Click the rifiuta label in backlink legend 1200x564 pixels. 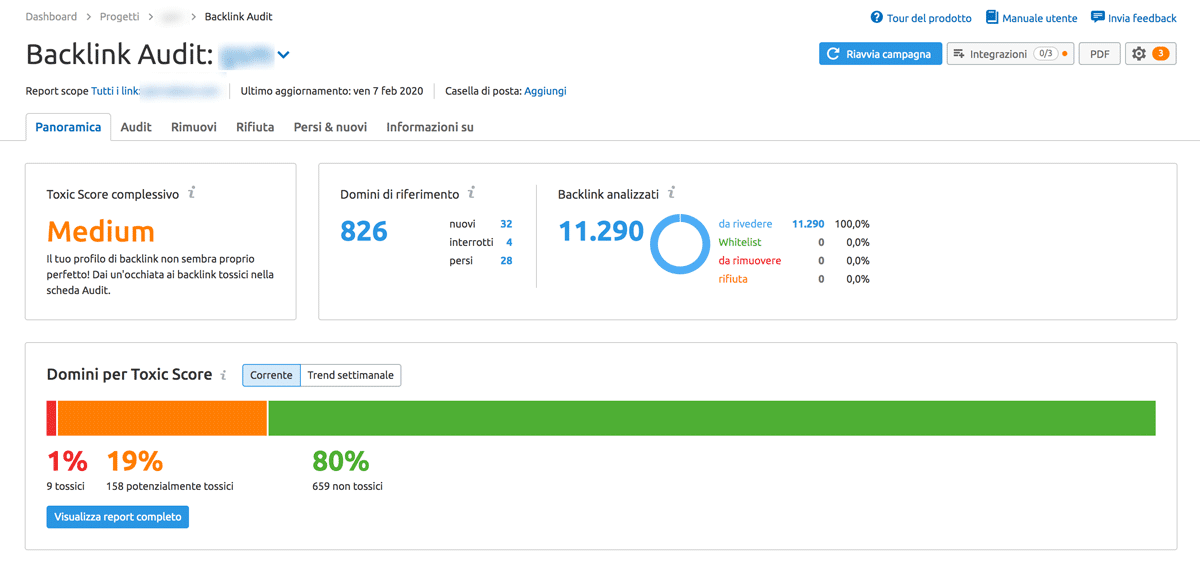tap(733, 279)
